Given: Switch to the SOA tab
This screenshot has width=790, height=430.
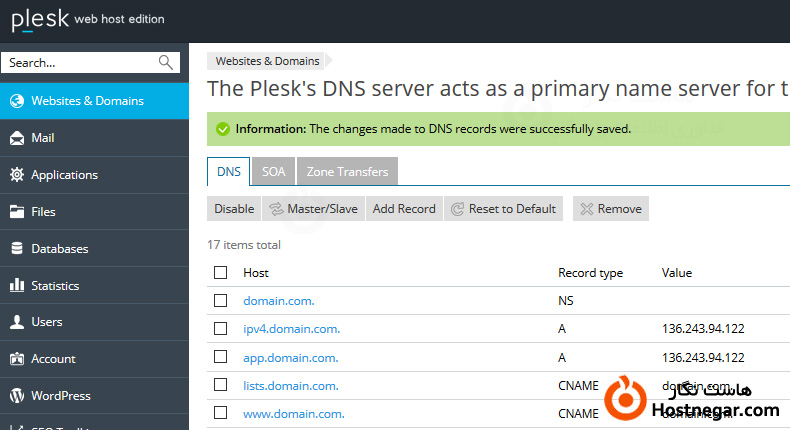Looking at the screenshot, I should [x=273, y=172].
